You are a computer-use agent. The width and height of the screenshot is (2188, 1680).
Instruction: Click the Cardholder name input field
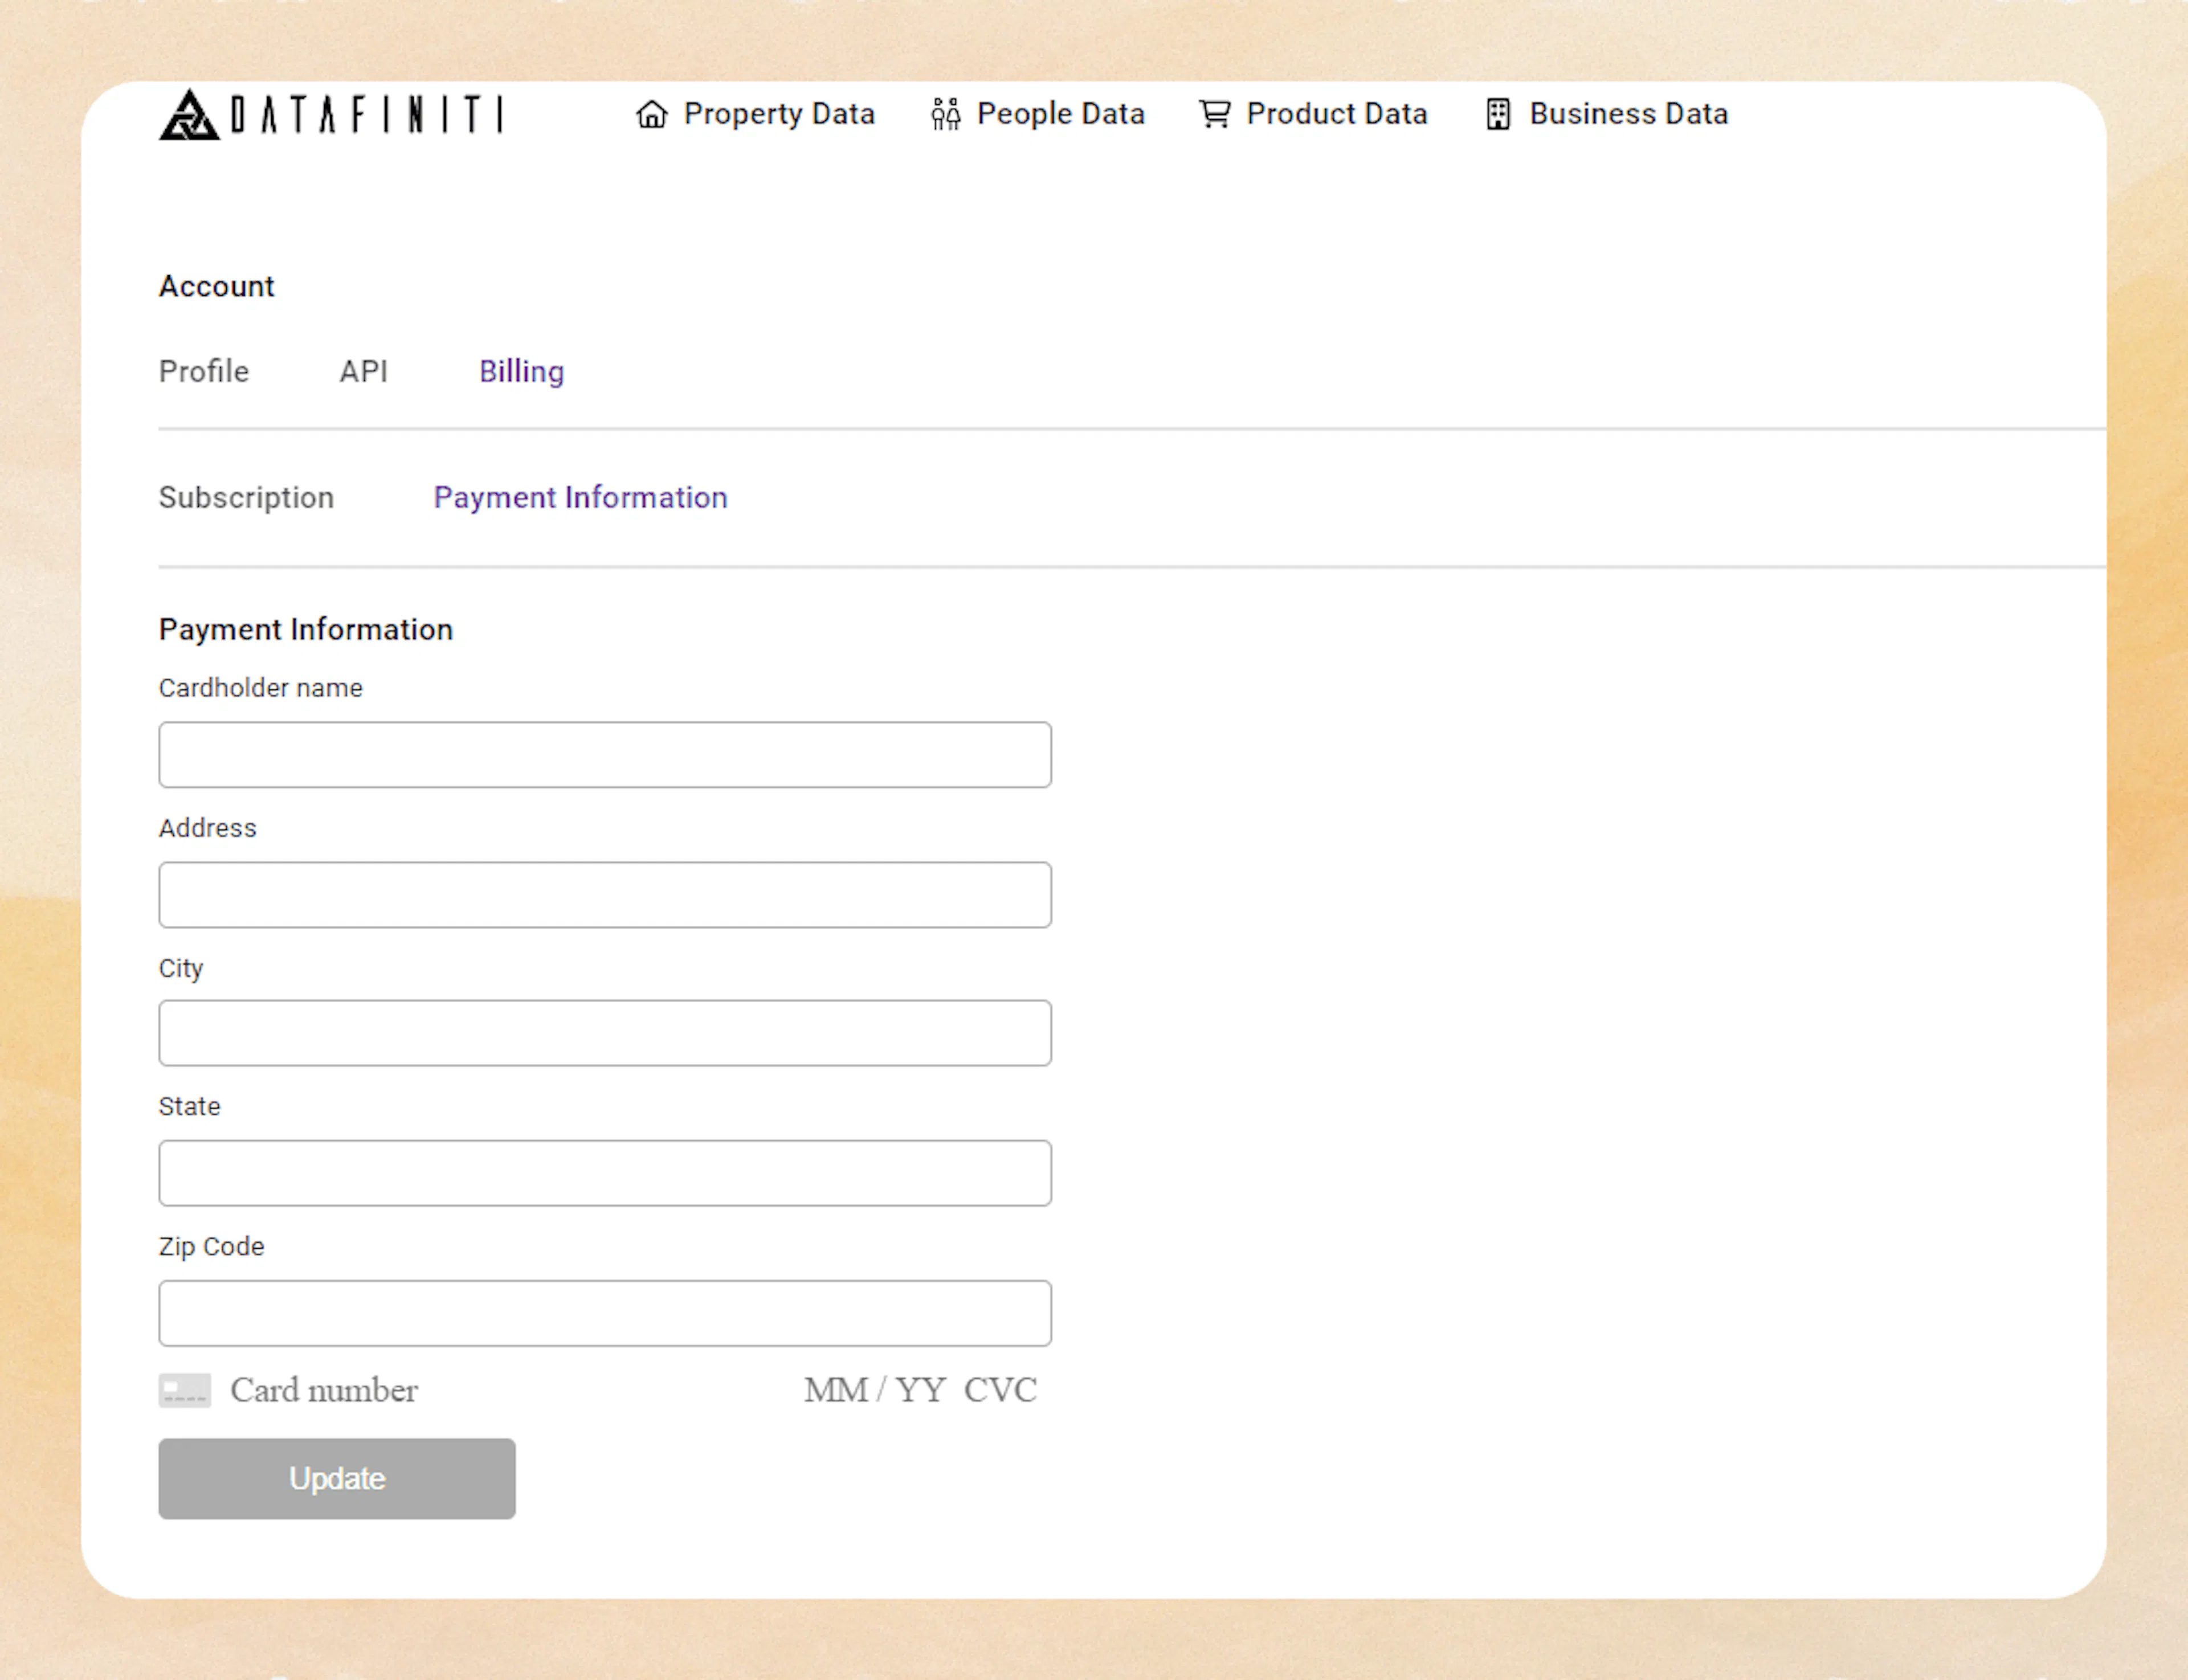pos(604,754)
